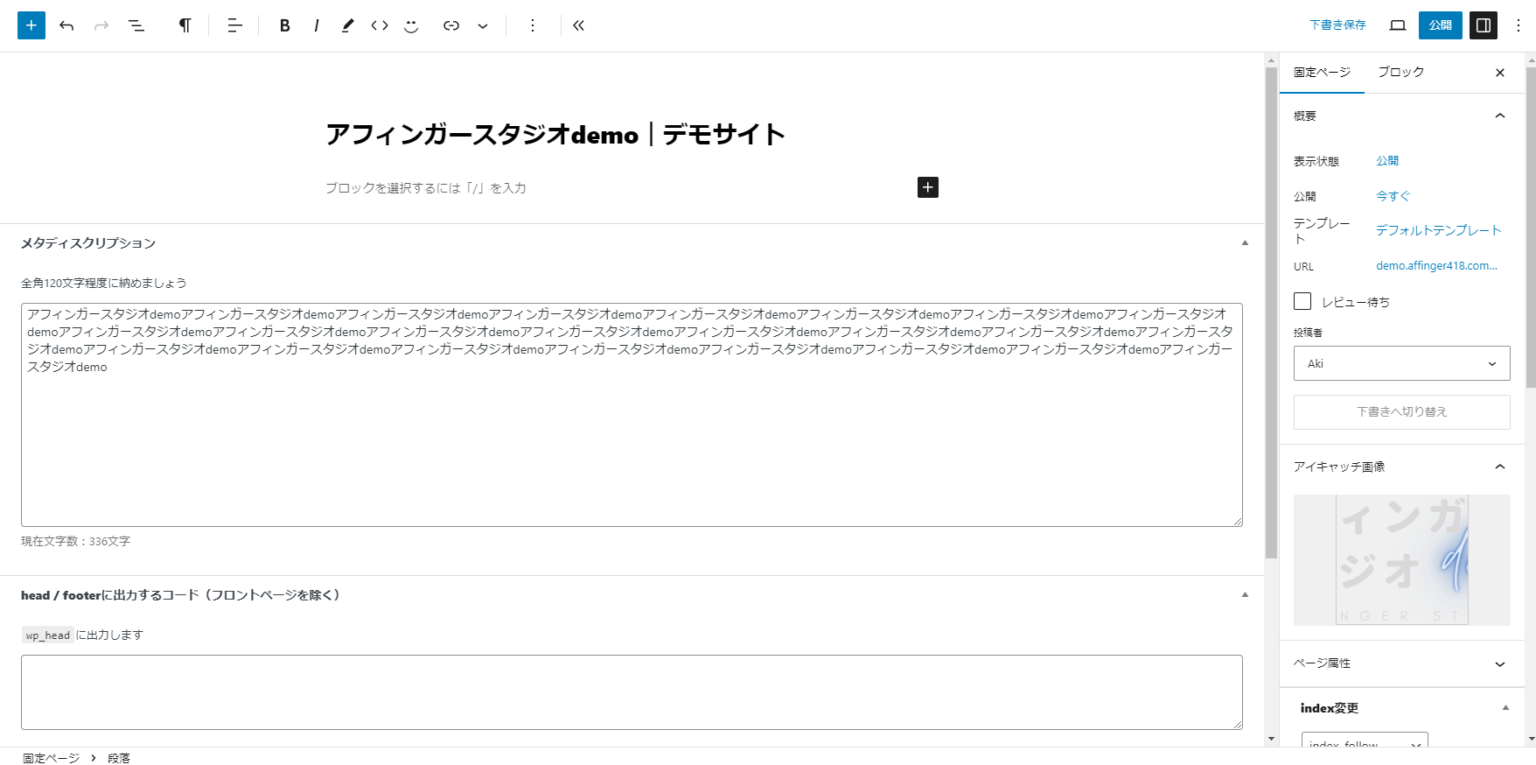Click the inline code formatting icon
Screen dimensions: 1536x765
[x=379, y=26]
